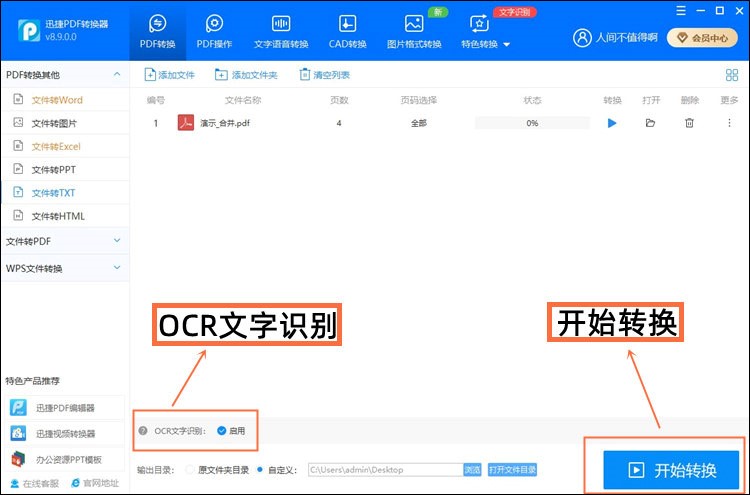Click the 迅捷PDF编辑器 icon
This screenshot has width=750, height=495.
(19, 407)
